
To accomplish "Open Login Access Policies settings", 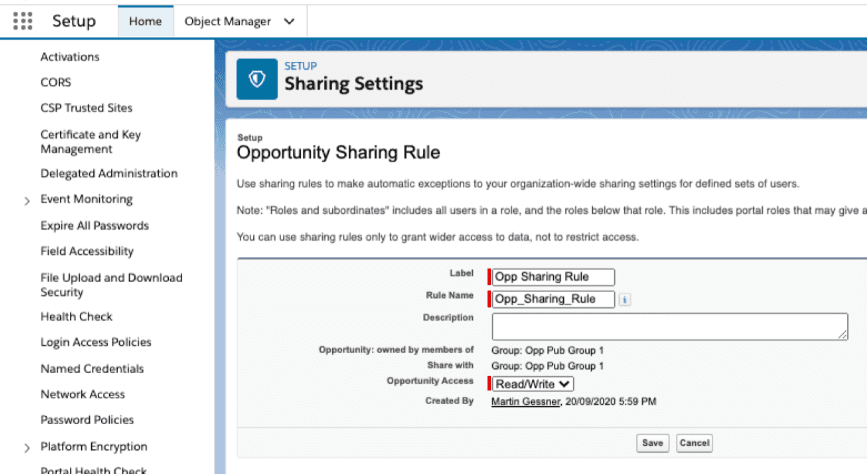I will pos(95,343).
